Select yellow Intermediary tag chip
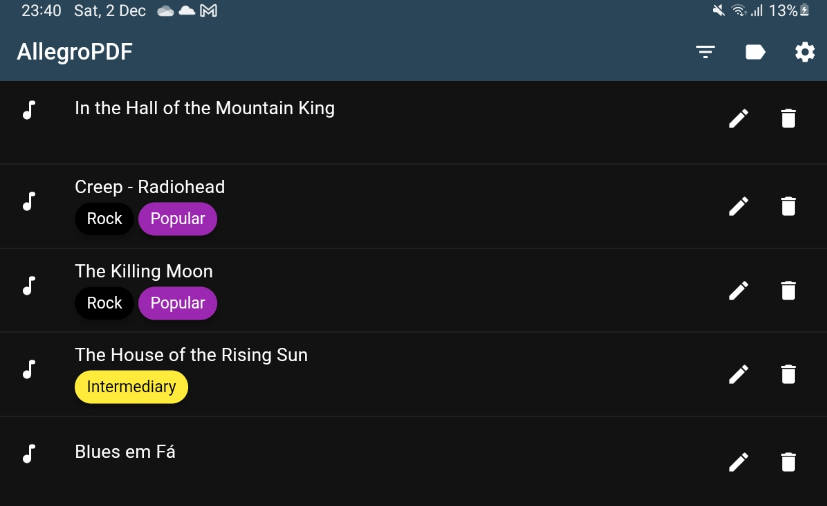This screenshot has height=506, width=827. pyautogui.click(x=131, y=387)
